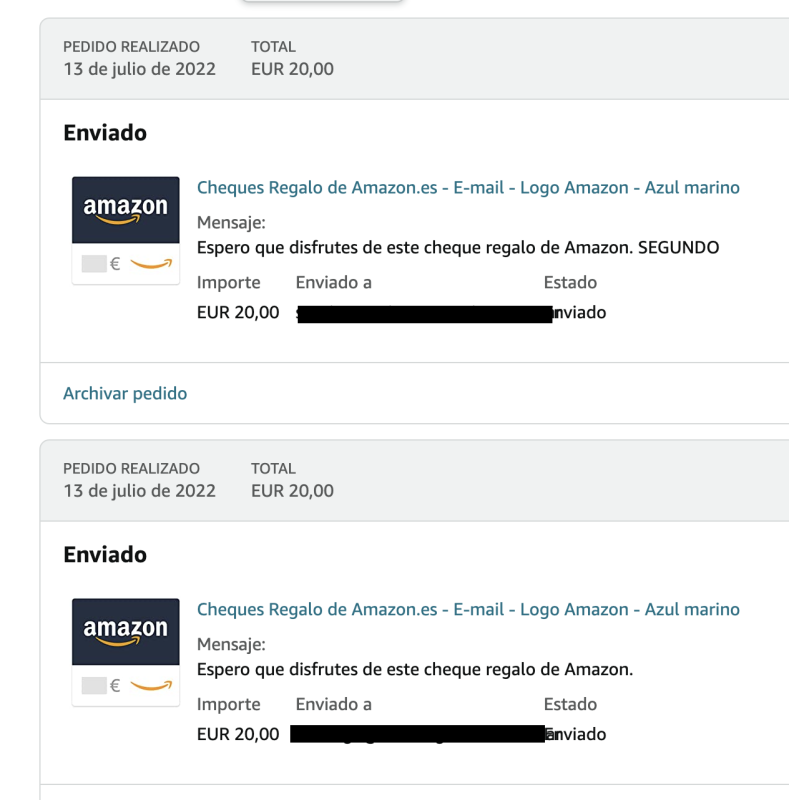Open the second order's Cheques Regalo product link
789x800 pixels.
(x=468, y=609)
